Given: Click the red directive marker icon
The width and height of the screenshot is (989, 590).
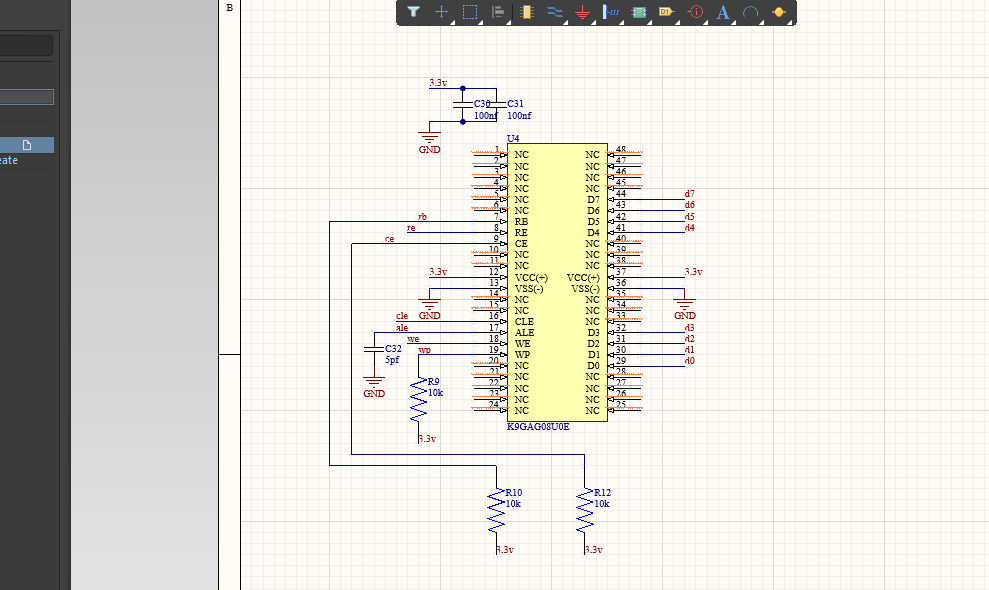Looking at the screenshot, I should pos(696,13).
